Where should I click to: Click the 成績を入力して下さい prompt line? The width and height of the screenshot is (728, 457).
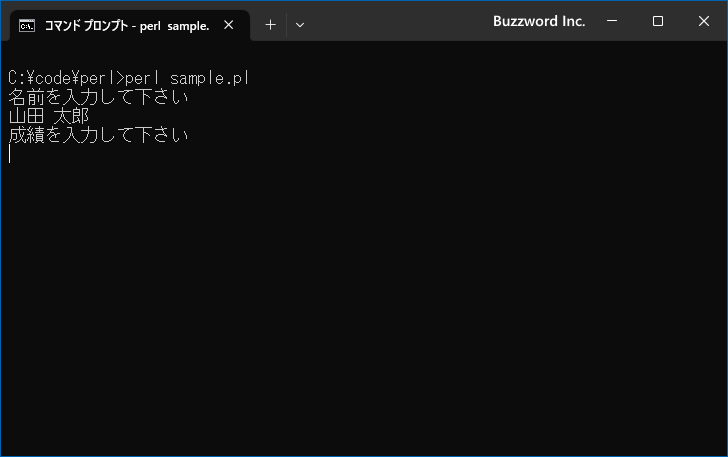click(x=98, y=135)
